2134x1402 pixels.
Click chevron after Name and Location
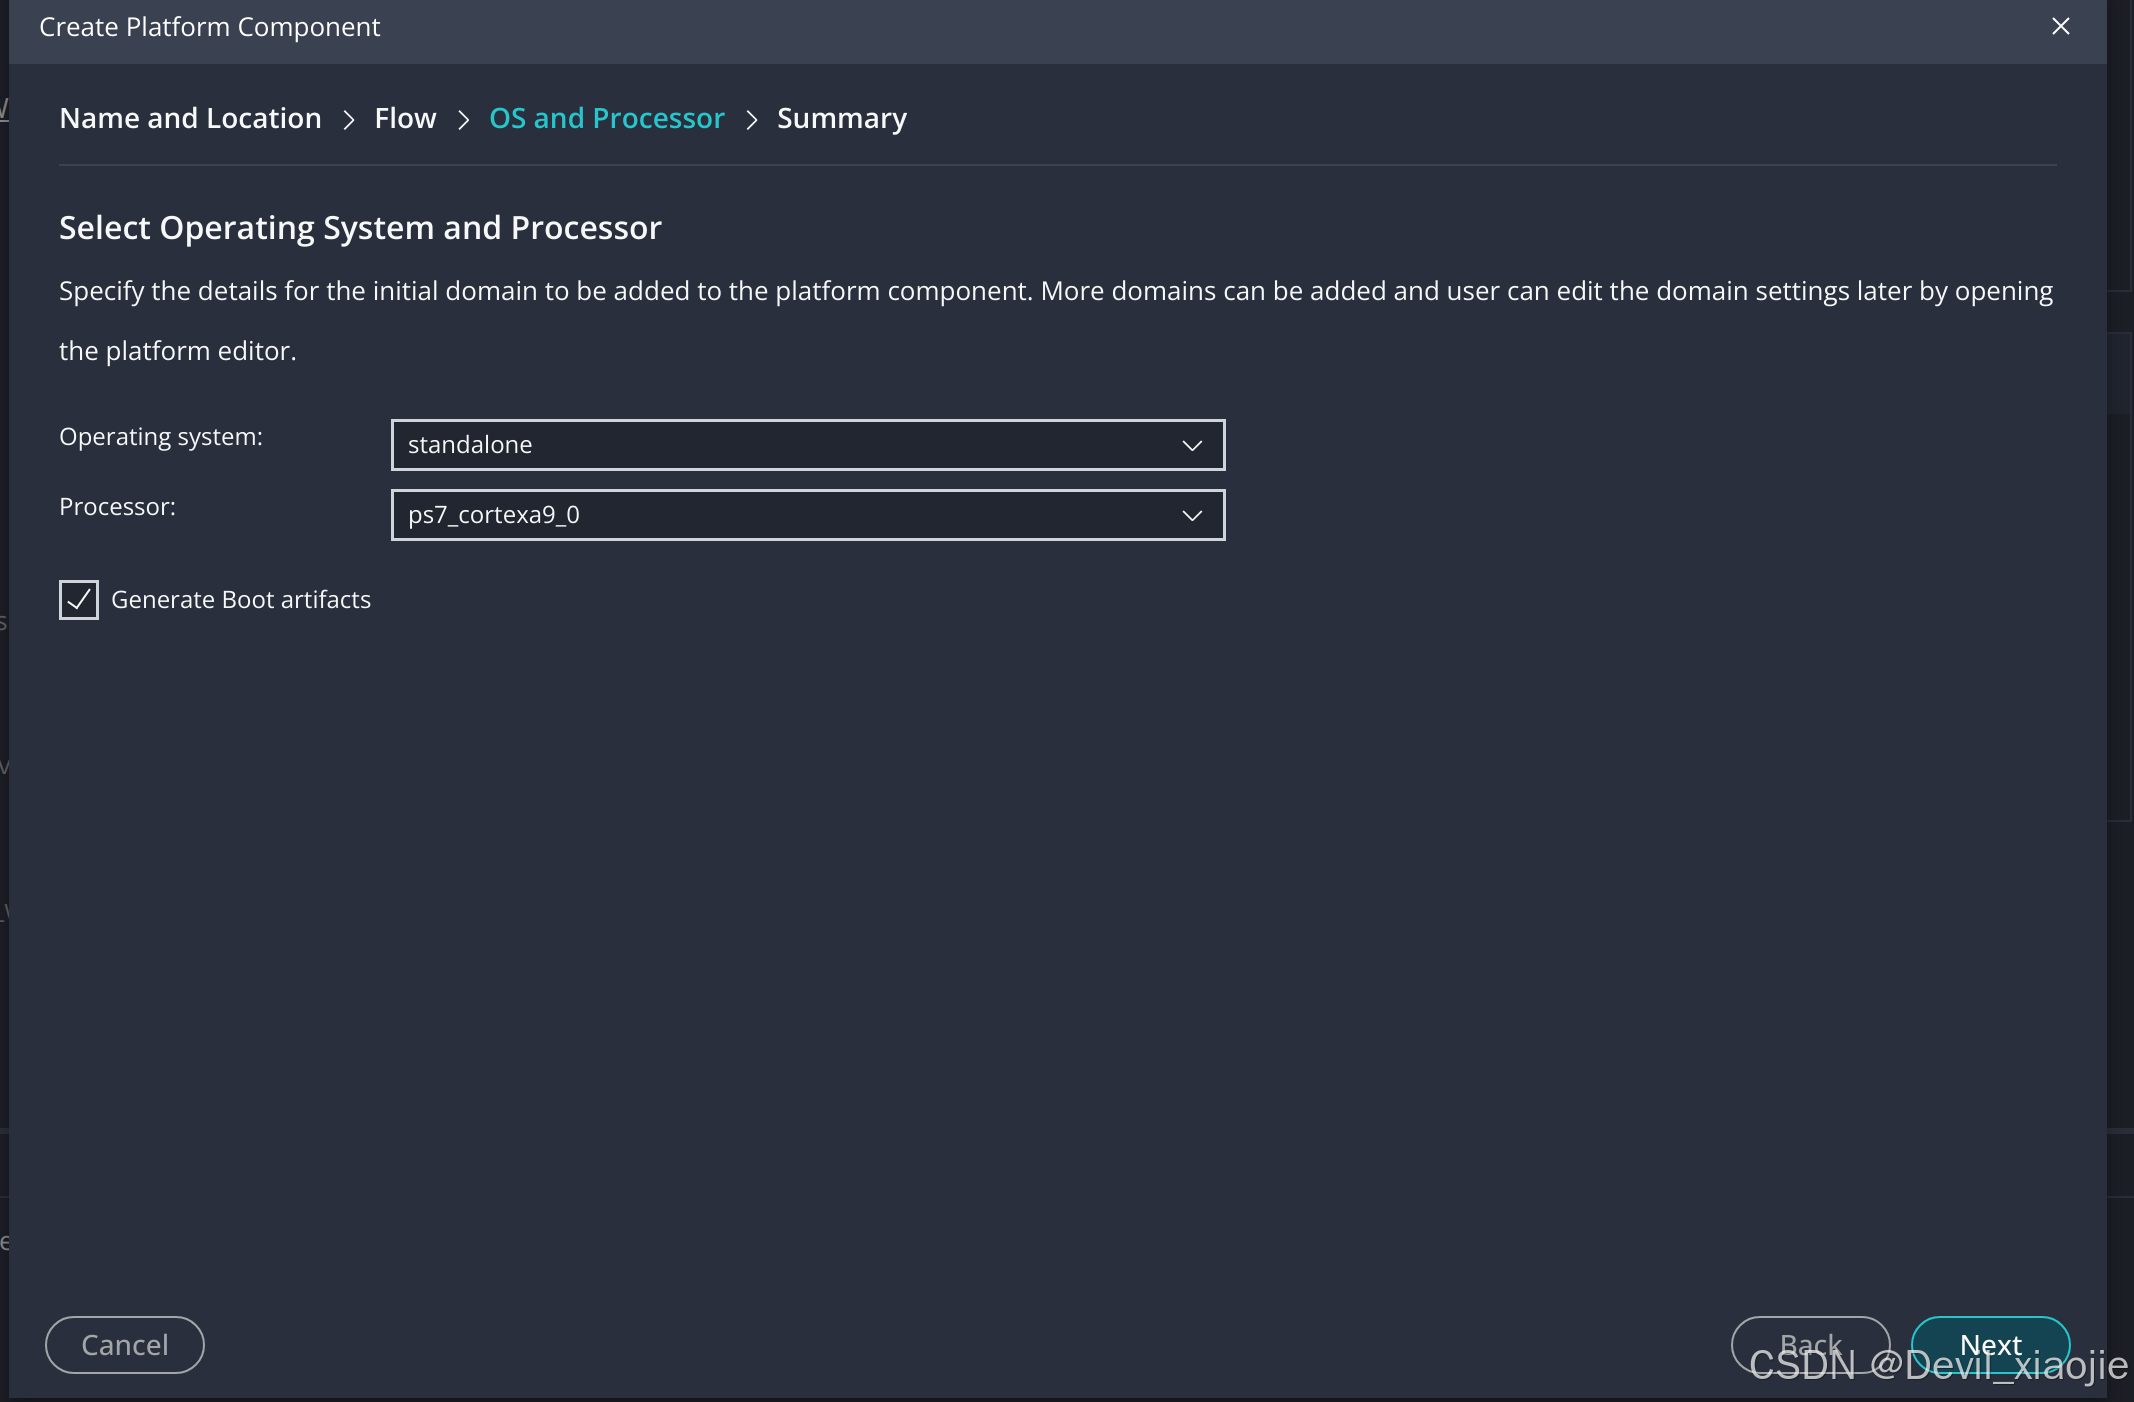(x=349, y=120)
